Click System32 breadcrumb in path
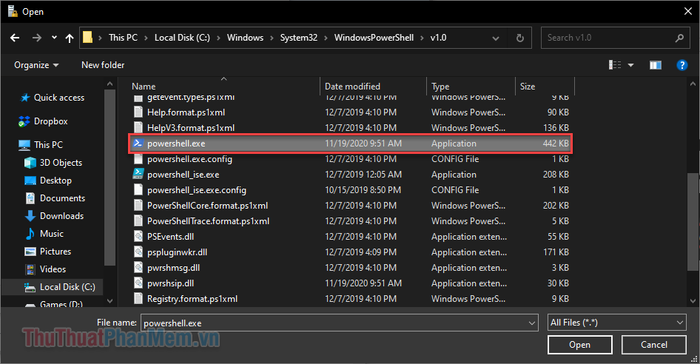700x364 pixels. [299, 38]
